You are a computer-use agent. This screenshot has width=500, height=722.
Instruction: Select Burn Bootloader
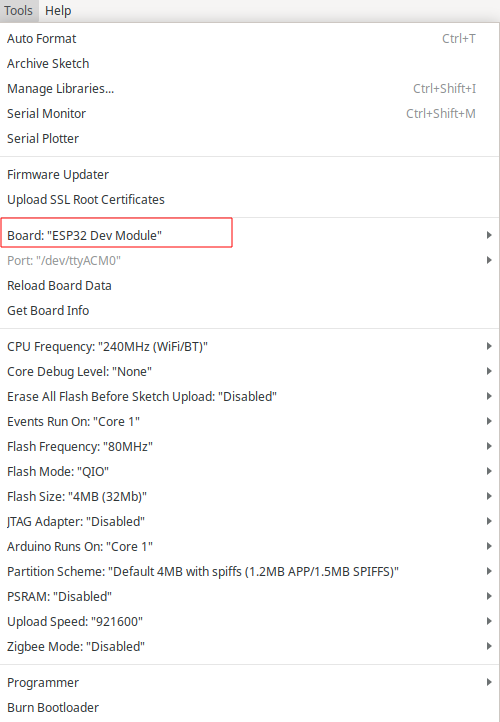tap(250, 707)
